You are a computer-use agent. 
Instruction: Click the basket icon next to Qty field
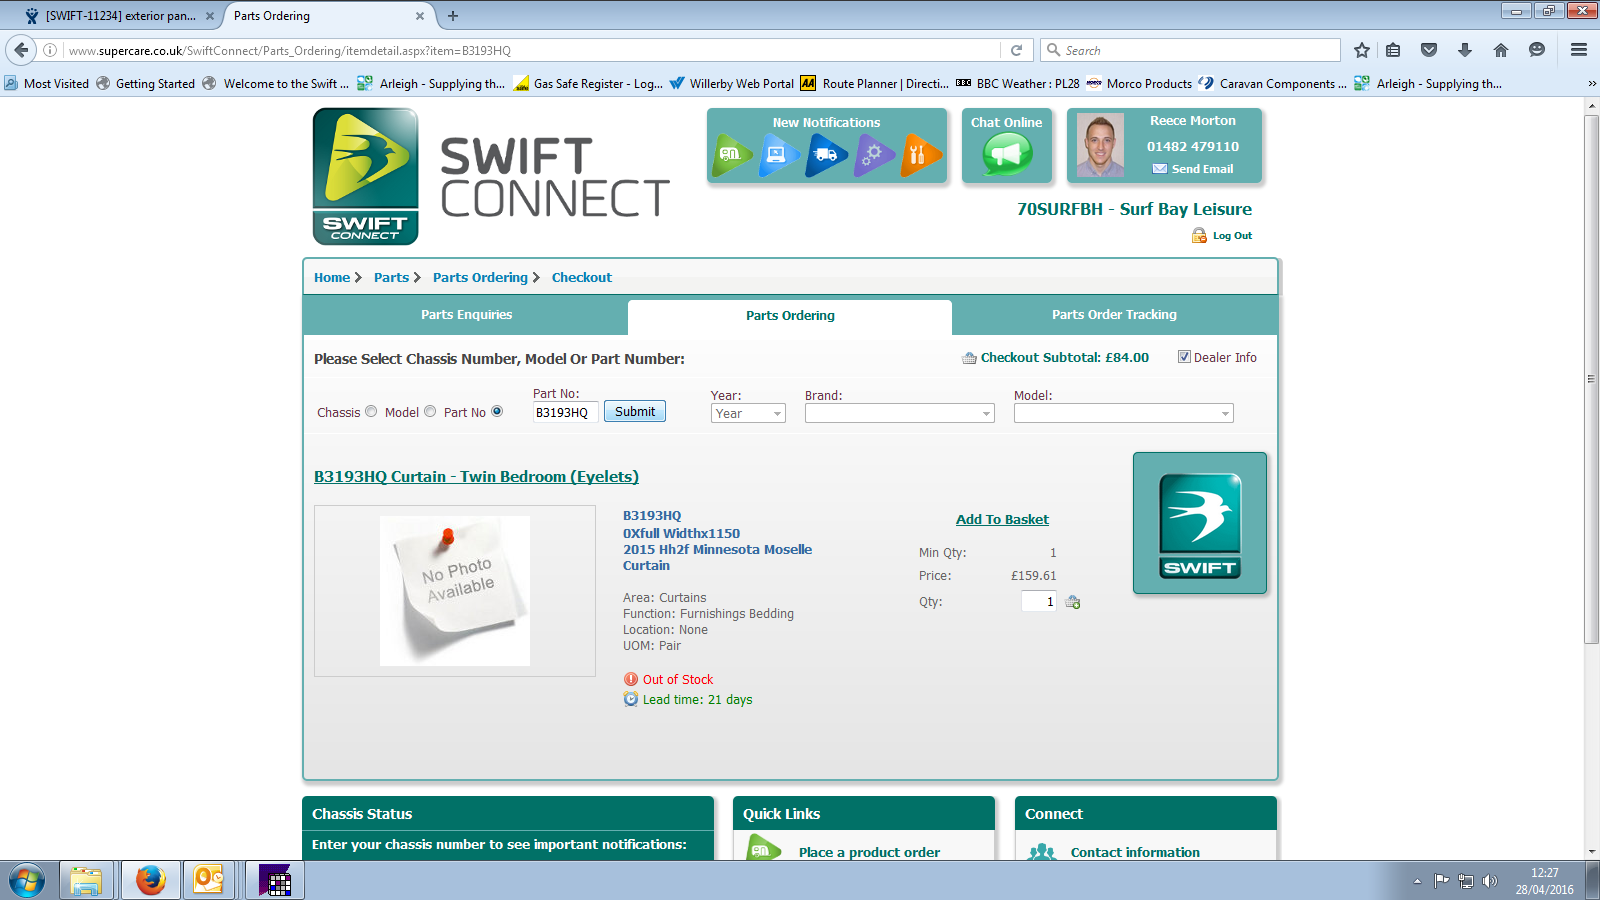(1073, 602)
